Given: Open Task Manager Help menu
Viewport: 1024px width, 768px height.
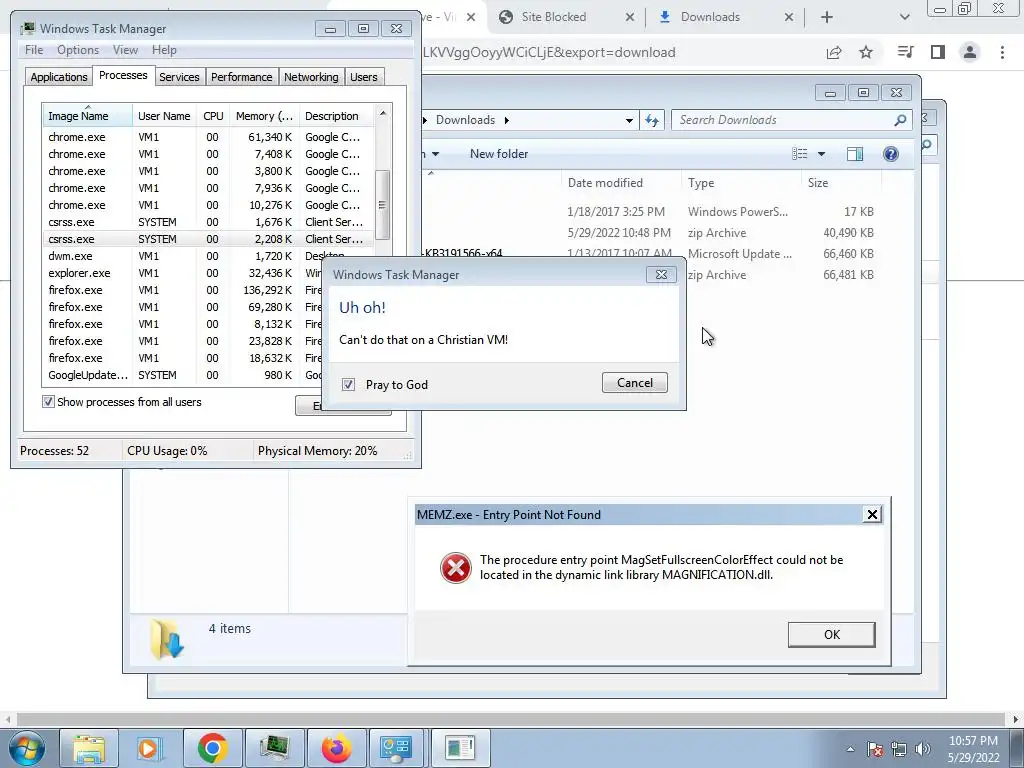Looking at the screenshot, I should pyautogui.click(x=164, y=50).
